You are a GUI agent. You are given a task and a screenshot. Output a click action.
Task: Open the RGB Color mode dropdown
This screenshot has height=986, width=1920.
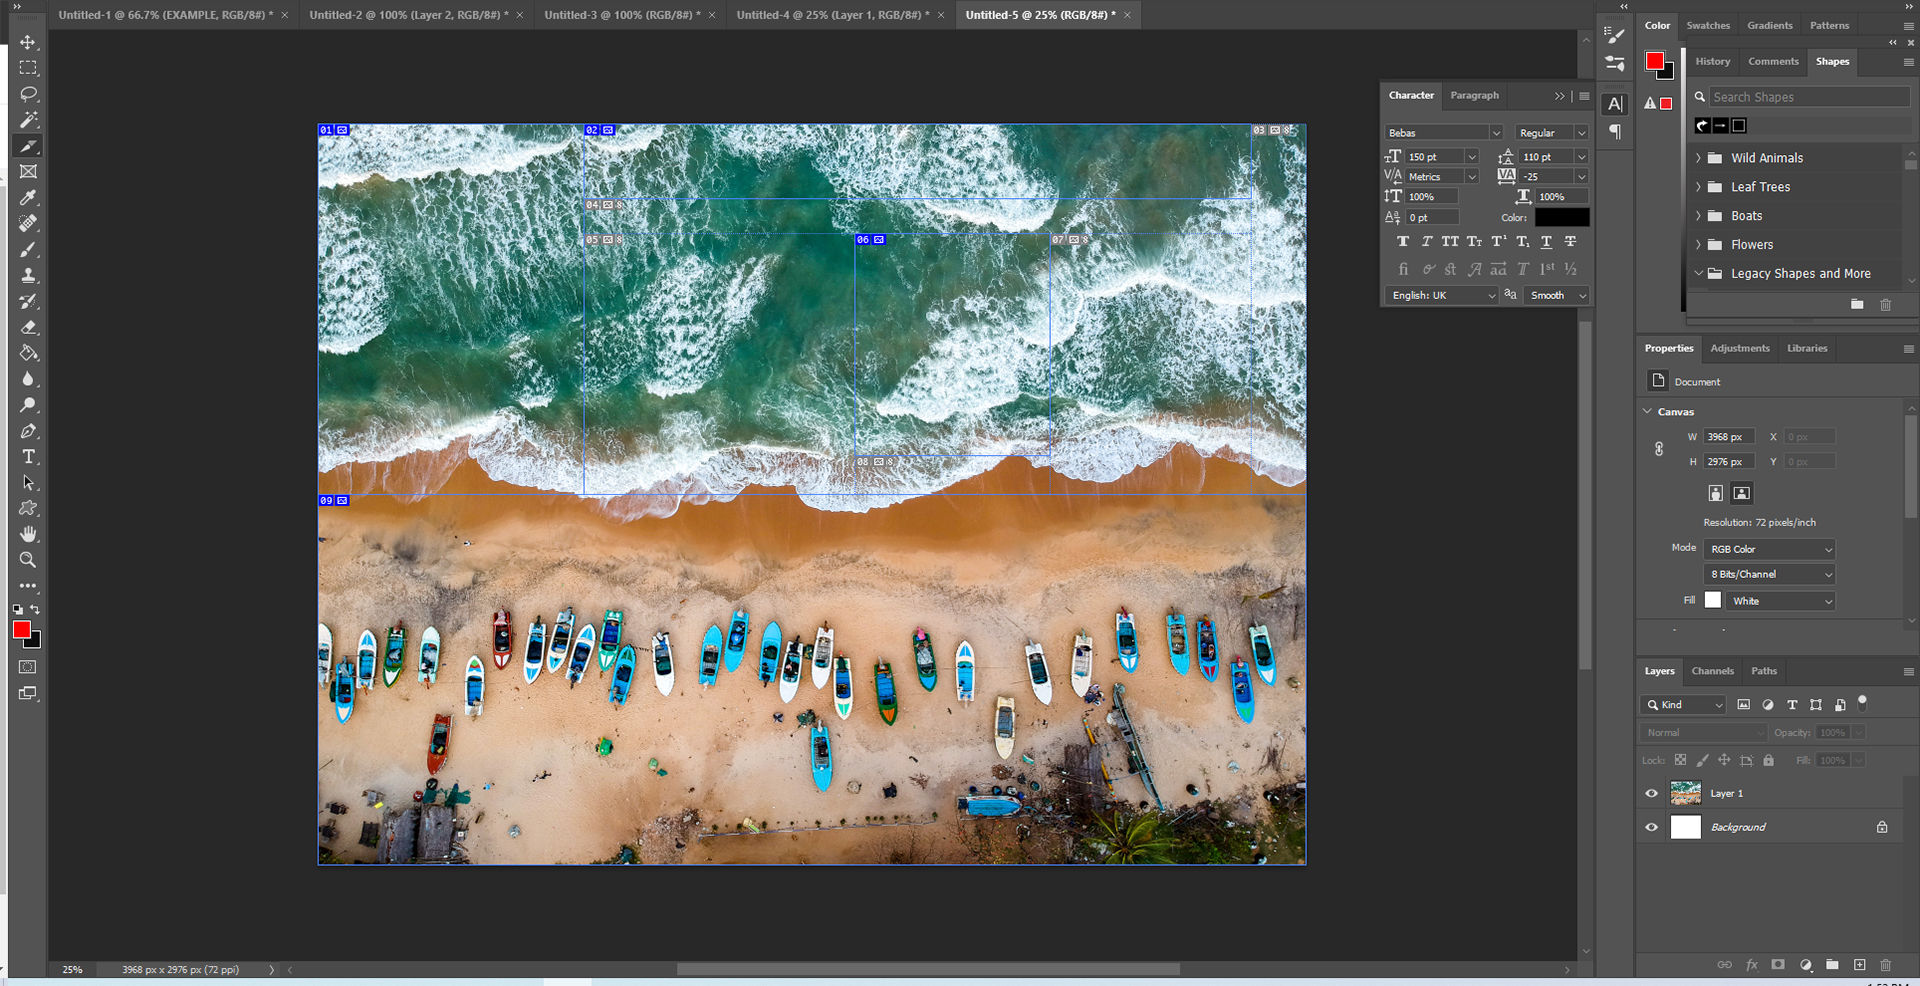pos(1769,549)
